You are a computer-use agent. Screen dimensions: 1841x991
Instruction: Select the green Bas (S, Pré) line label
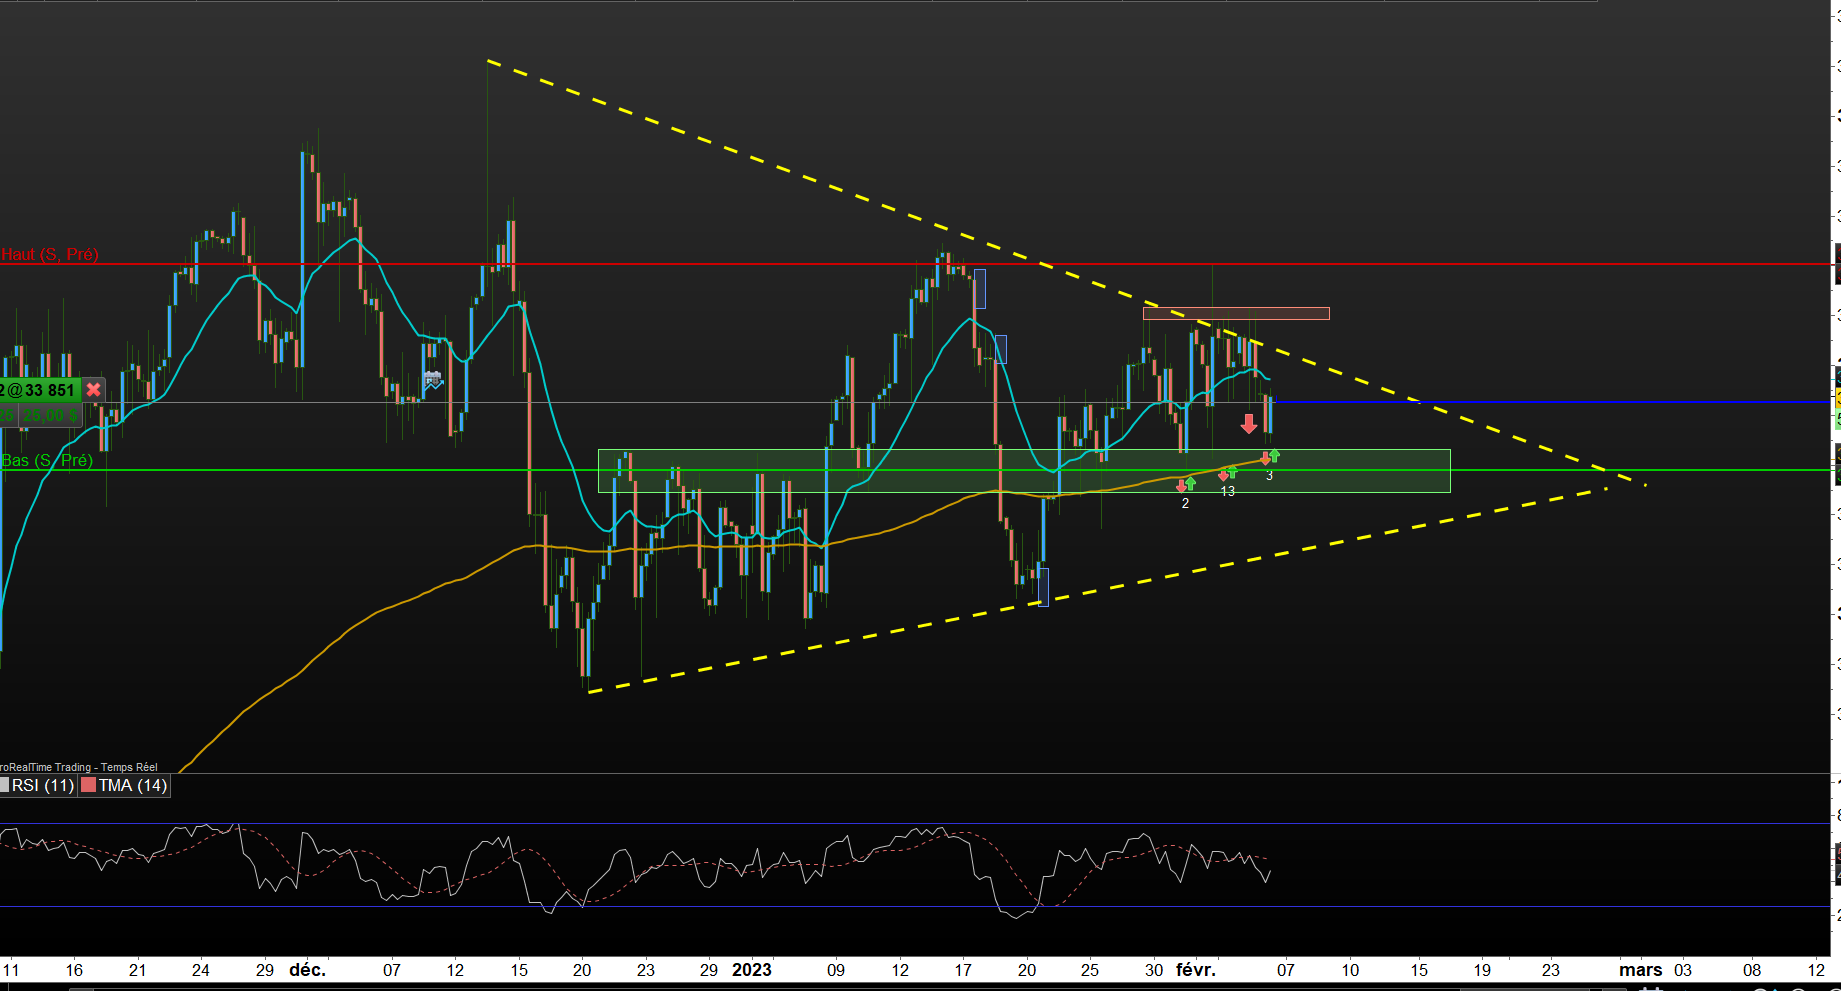pyautogui.click(x=47, y=461)
